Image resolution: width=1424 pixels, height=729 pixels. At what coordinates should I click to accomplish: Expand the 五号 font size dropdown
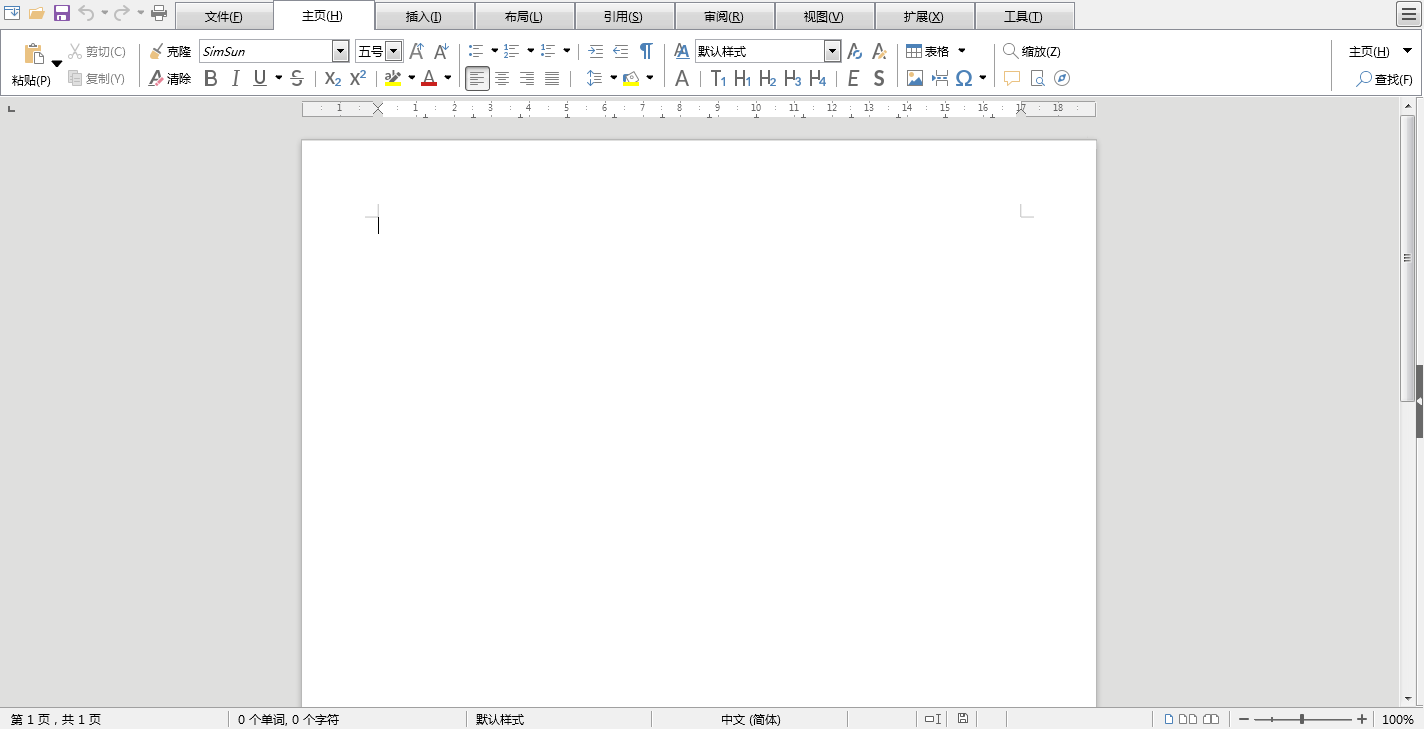click(393, 52)
